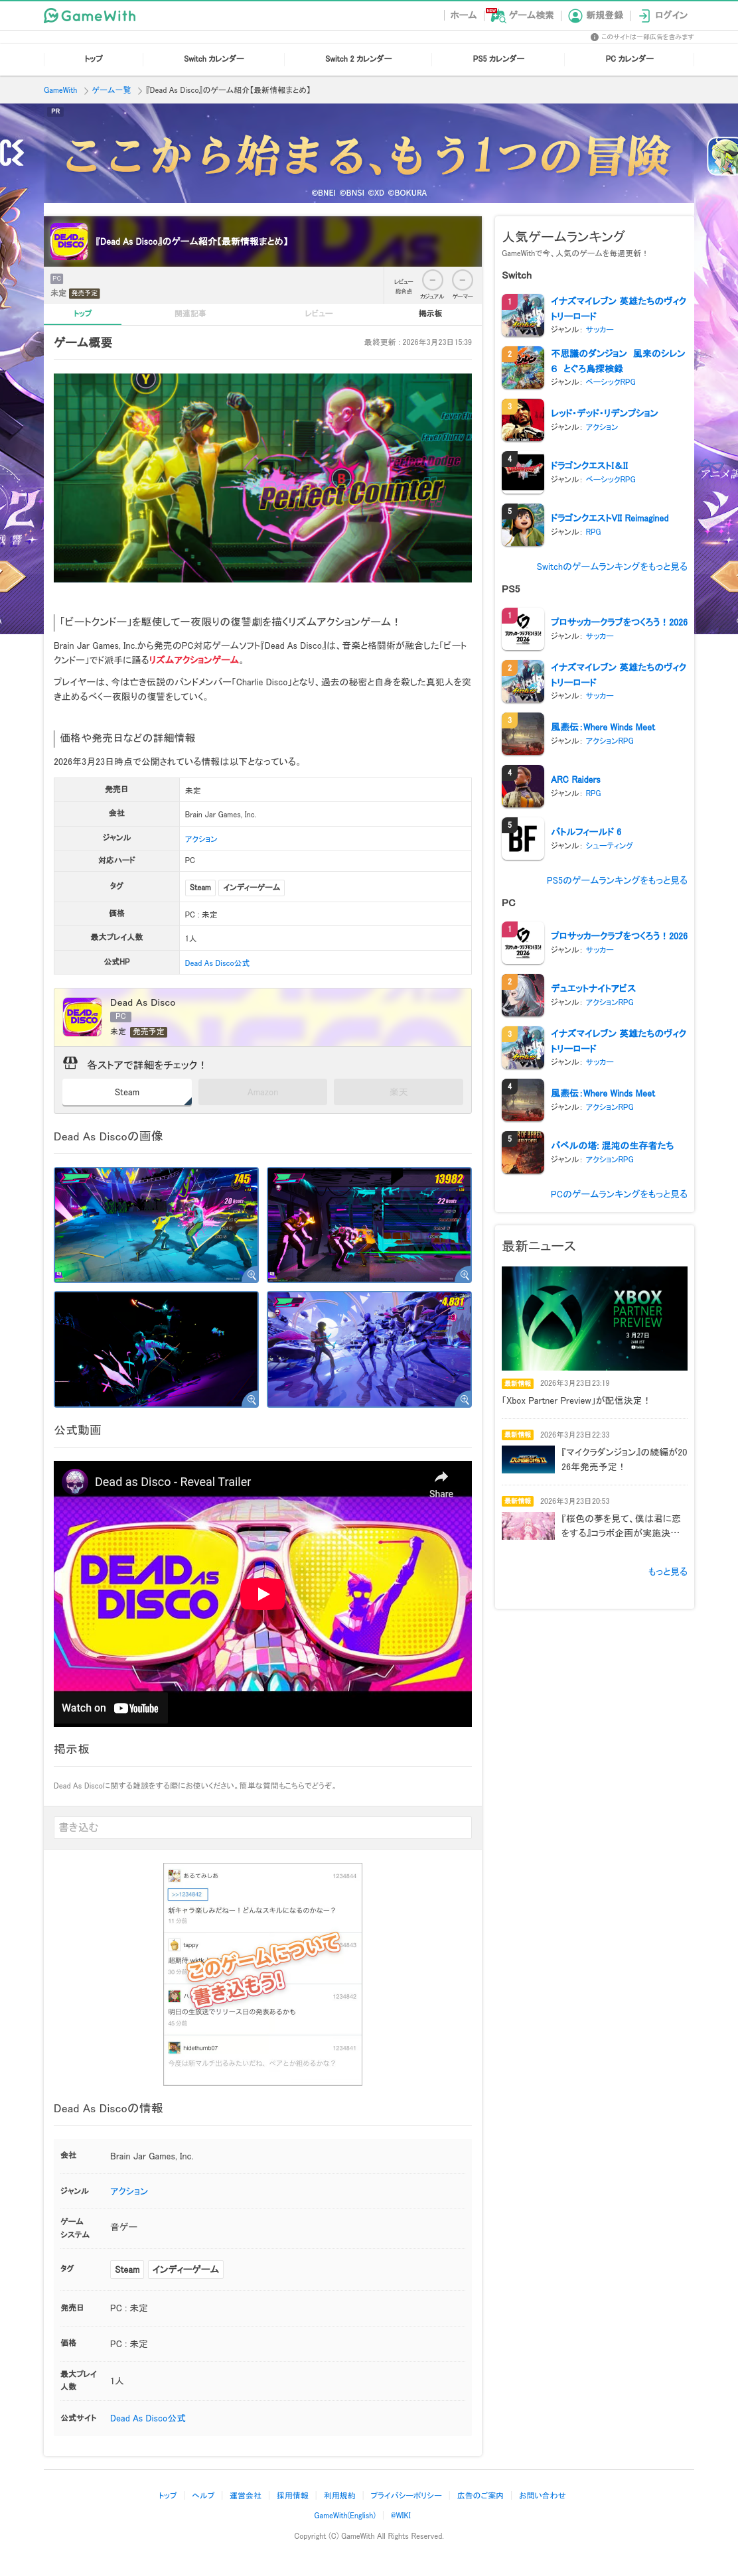The height and width of the screenshot is (2576, 738).
Task: Click the アクション genre link in table
Action: click(201, 839)
